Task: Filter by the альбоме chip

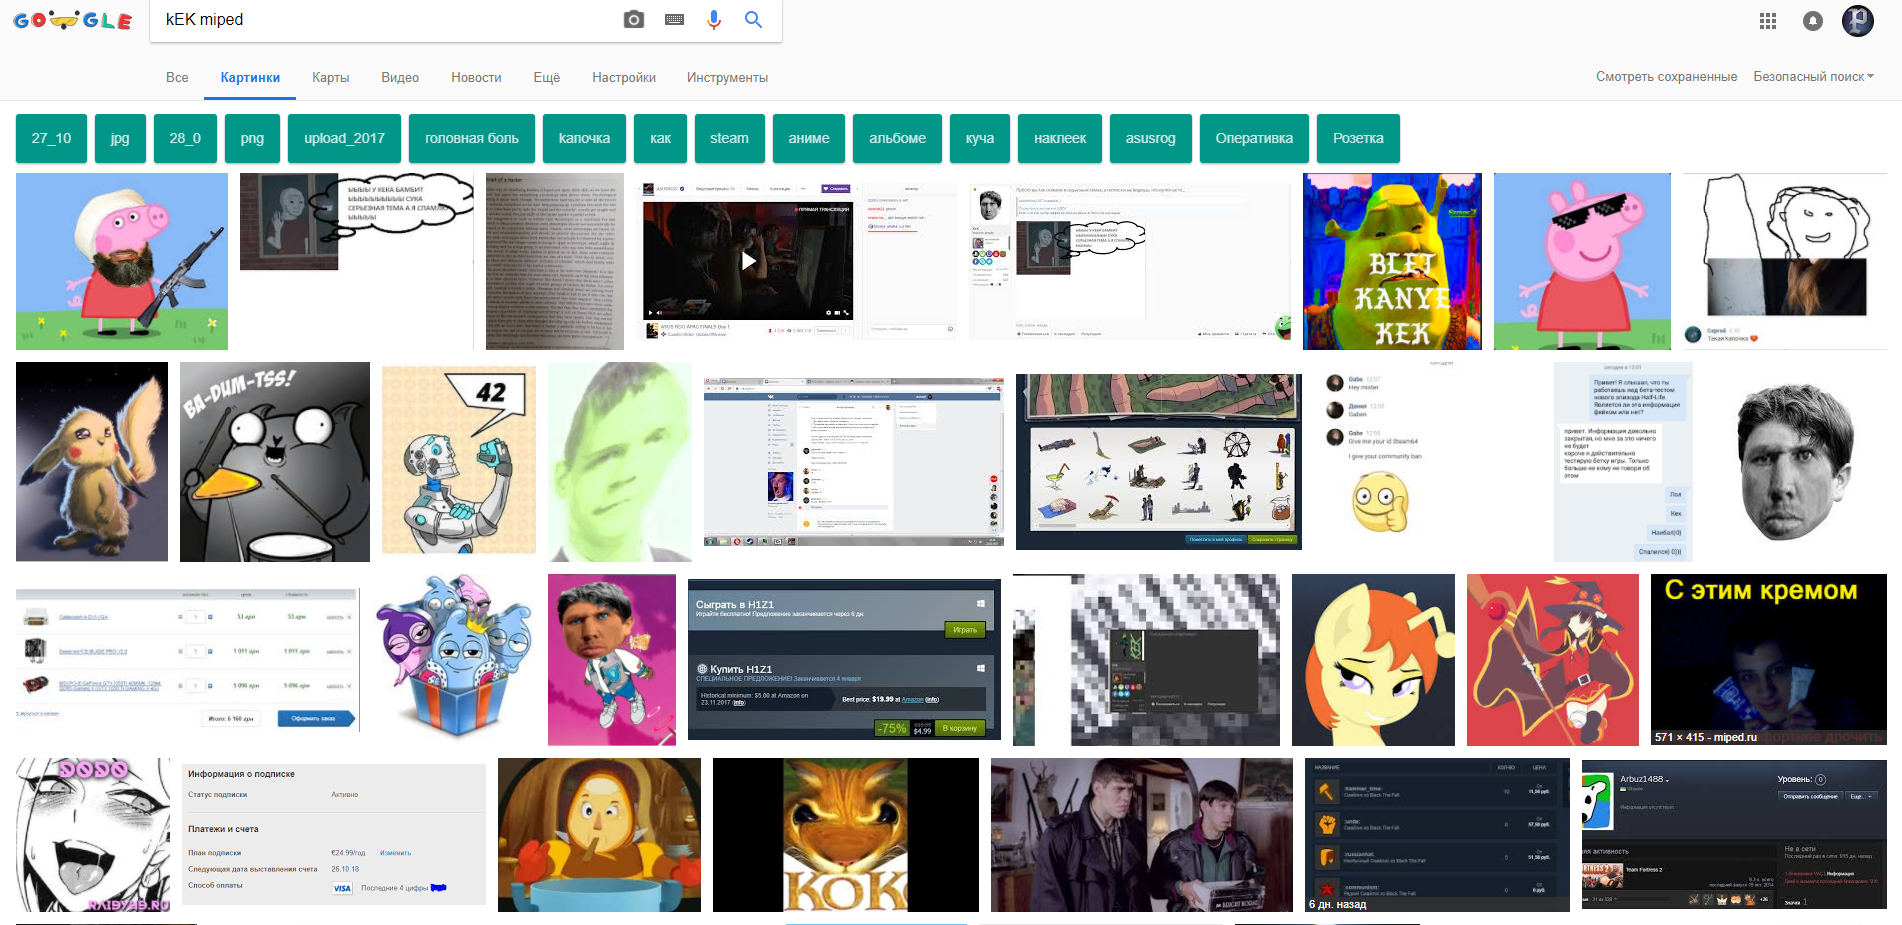Action: (897, 138)
